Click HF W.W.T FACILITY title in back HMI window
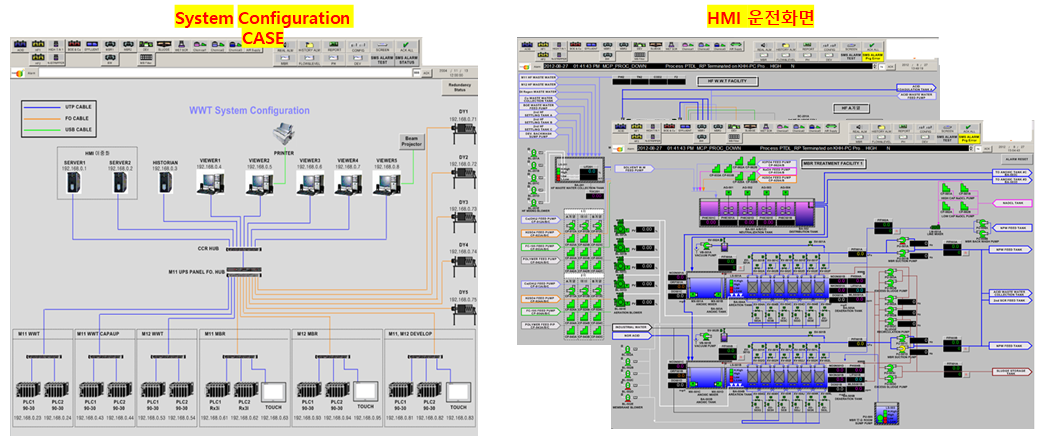 click(x=727, y=80)
